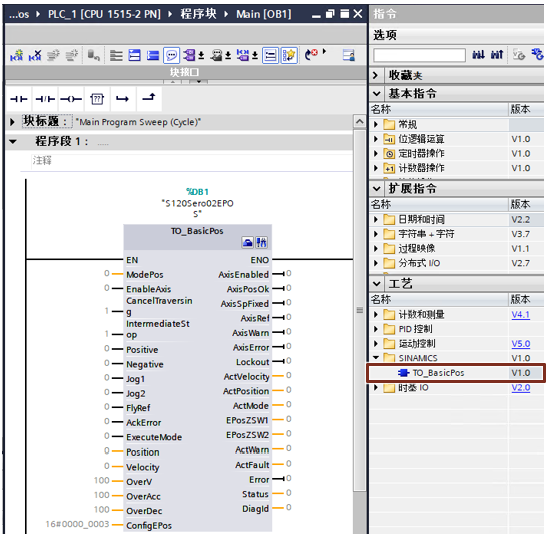This screenshot has width=547, height=543.
Task: Click the 注释 comment field
Action: pos(192,161)
